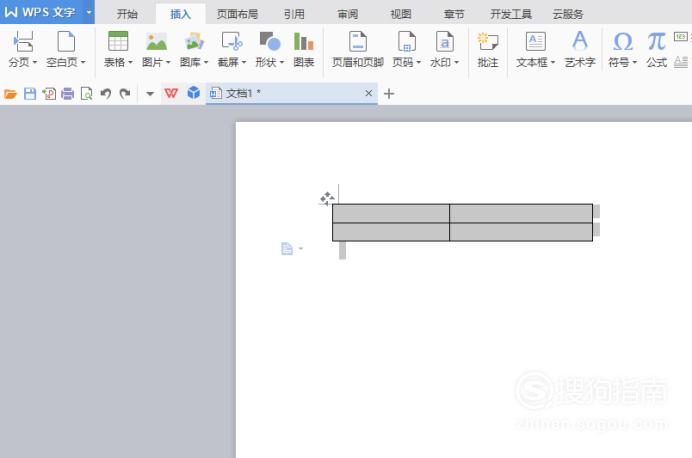Expand the 文本框 dropdown arrow
This screenshot has width=692, height=458.
click(x=553, y=62)
